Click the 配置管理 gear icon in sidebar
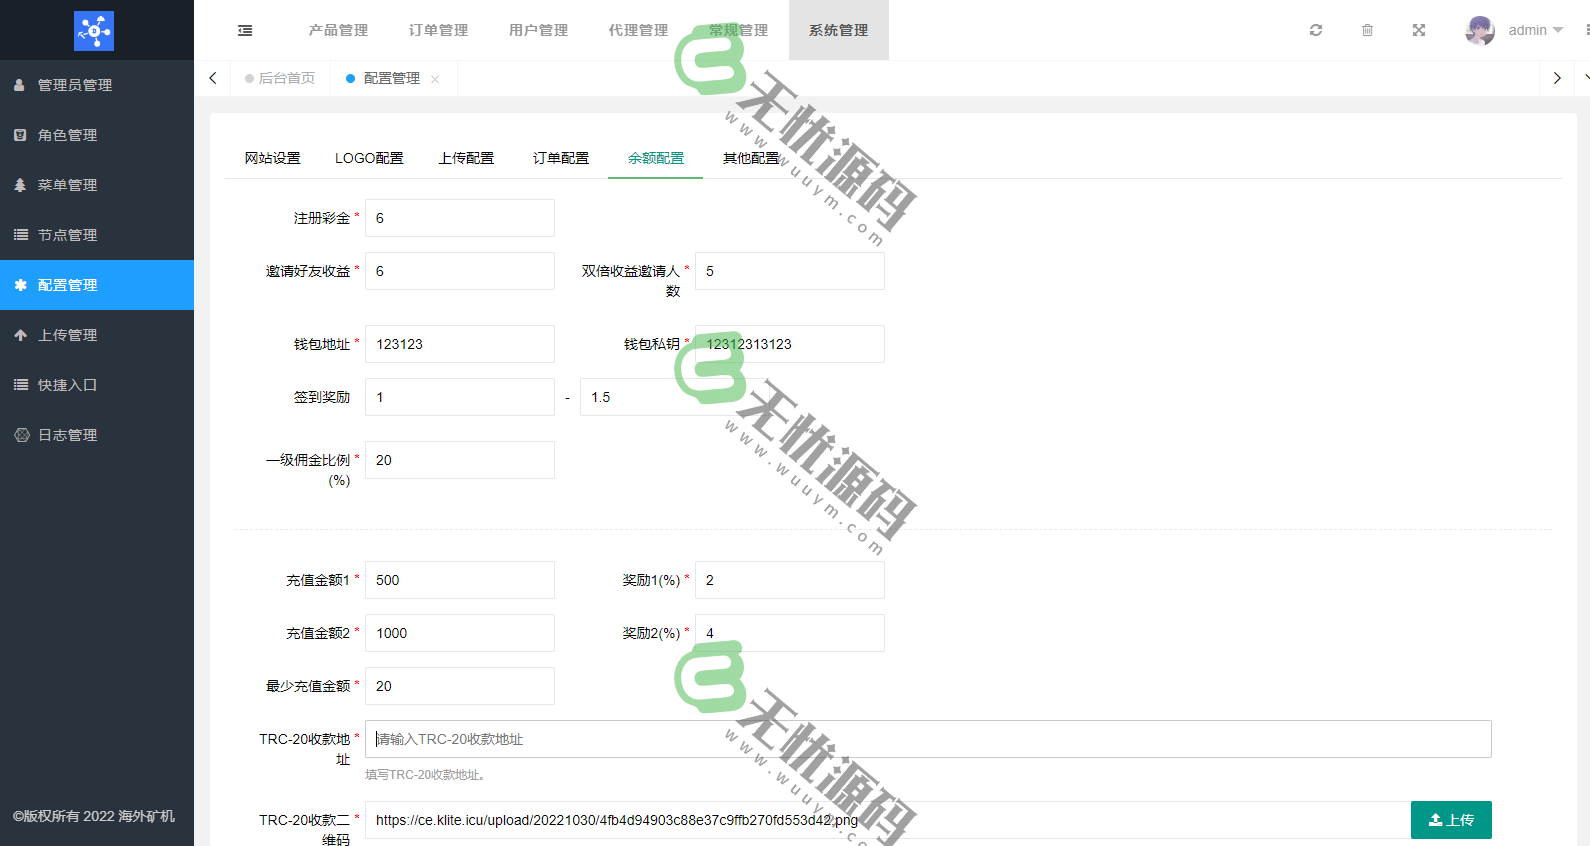The image size is (1590, 846). [x=20, y=285]
